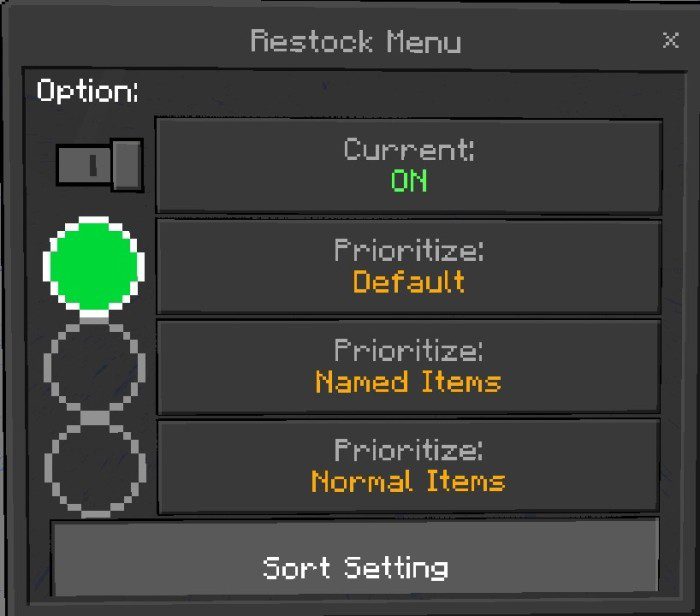Click the orange Normal Items text
The width and height of the screenshot is (700, 616).
[x=408, y=481]
